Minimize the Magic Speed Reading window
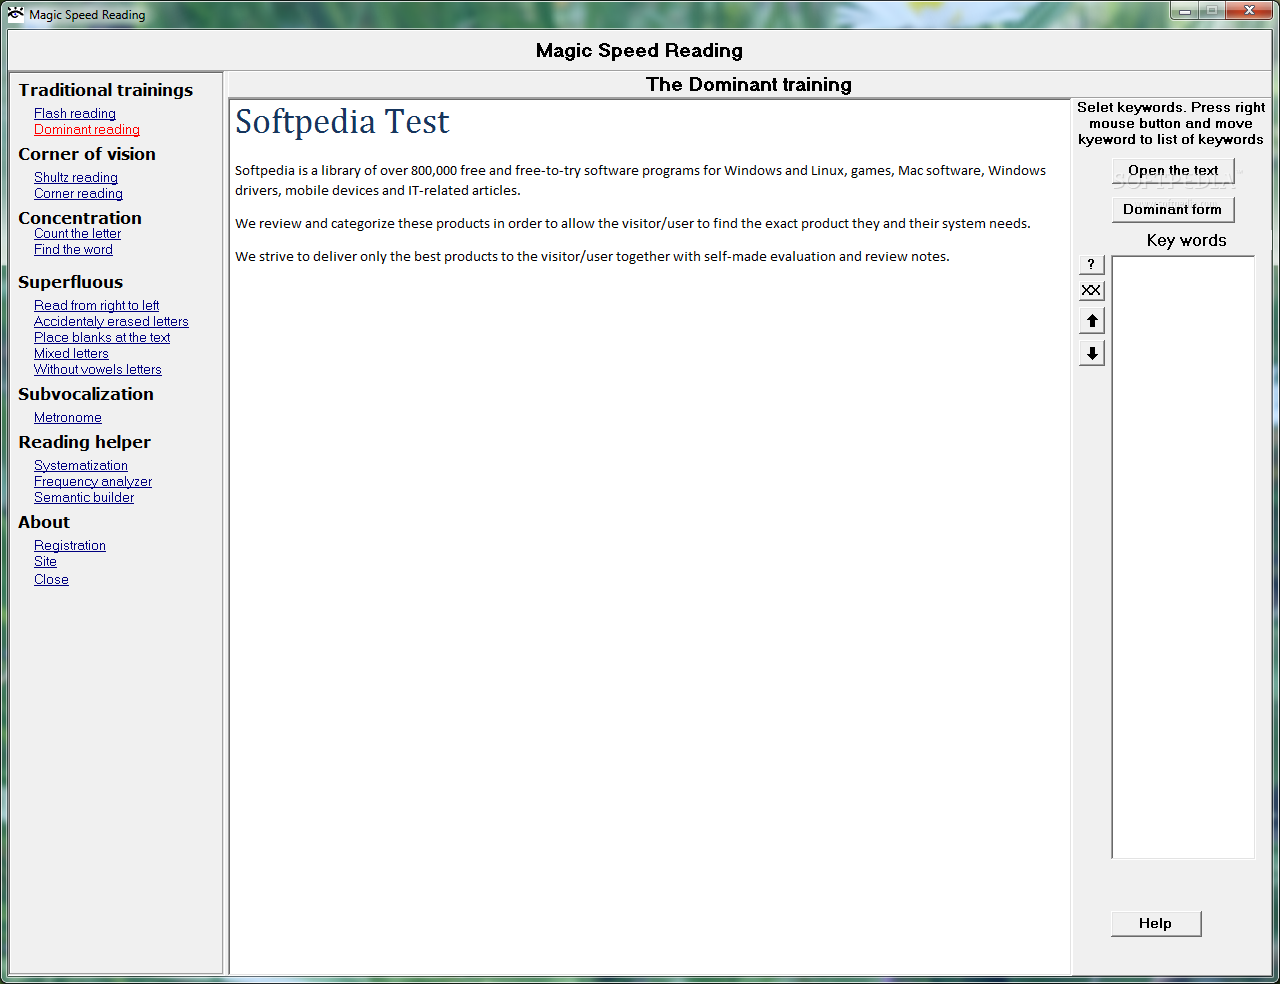Image resolution: width=1280 pixels, height=984 pixels. (x=1185, y=11)
